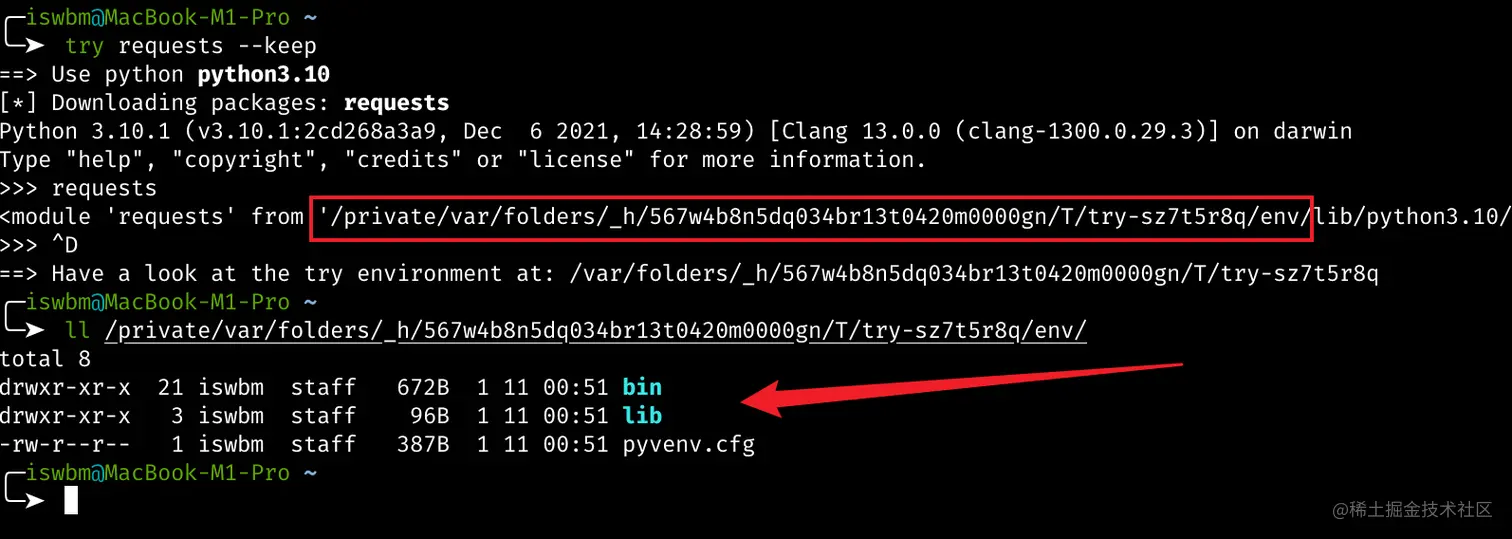Click the bold 'python3.10' text
The image size is (1512, 539).
tap(264, 74)
